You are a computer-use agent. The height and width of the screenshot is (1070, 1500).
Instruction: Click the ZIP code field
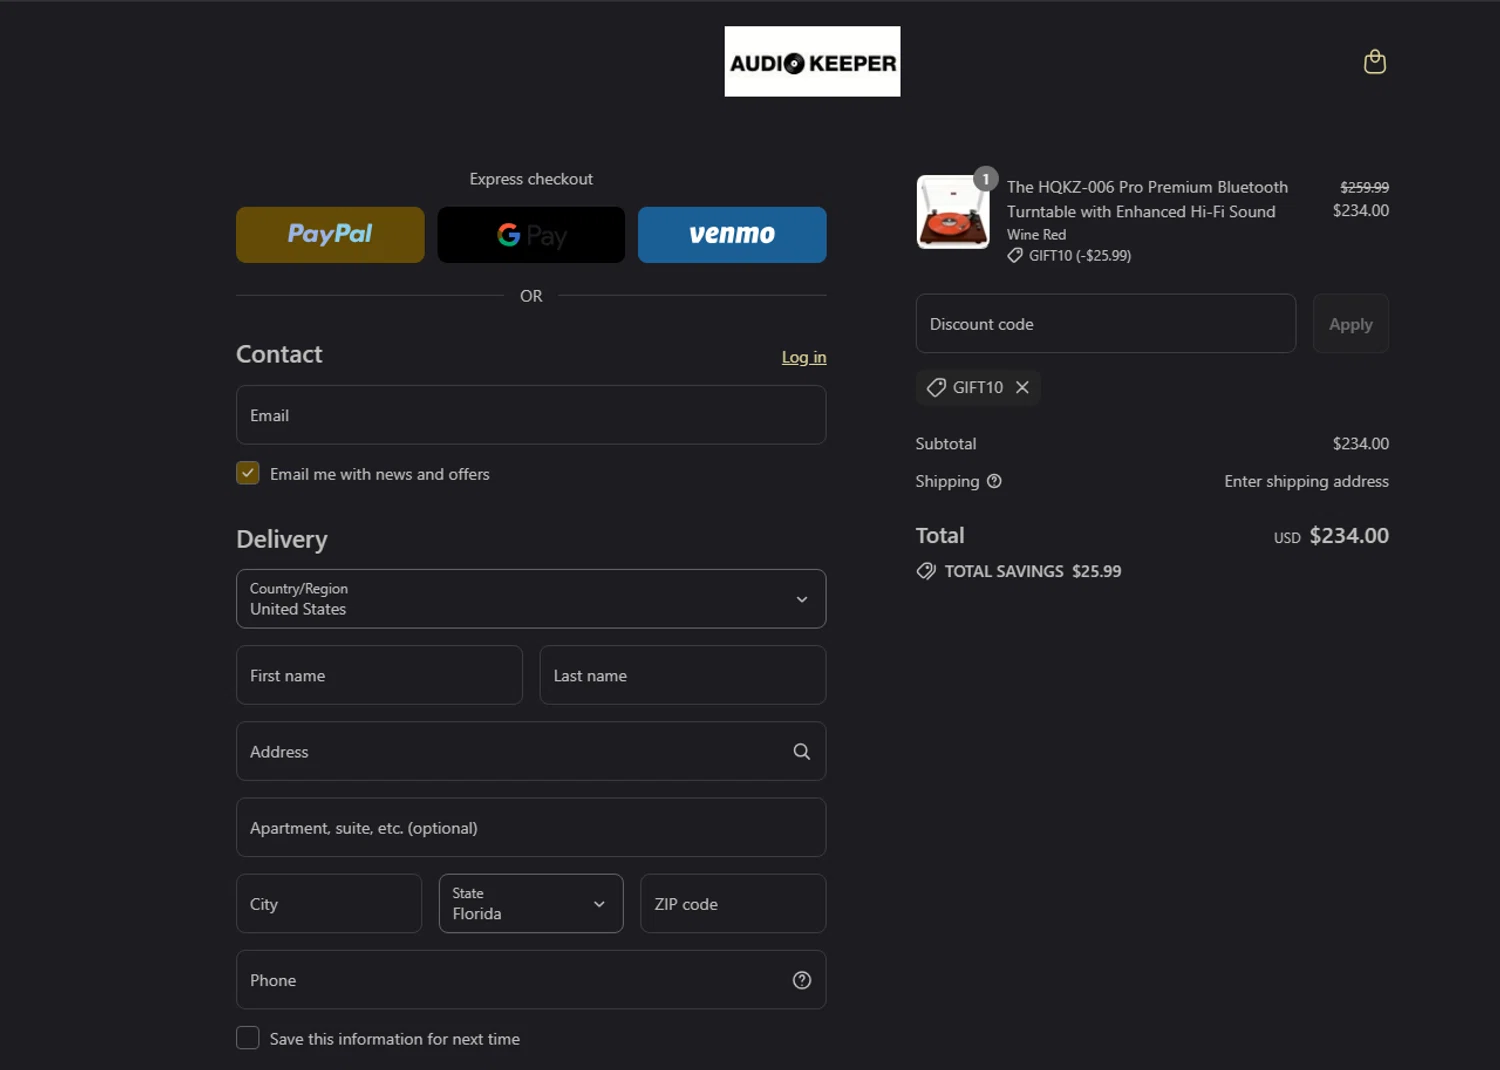pos(733,904)
